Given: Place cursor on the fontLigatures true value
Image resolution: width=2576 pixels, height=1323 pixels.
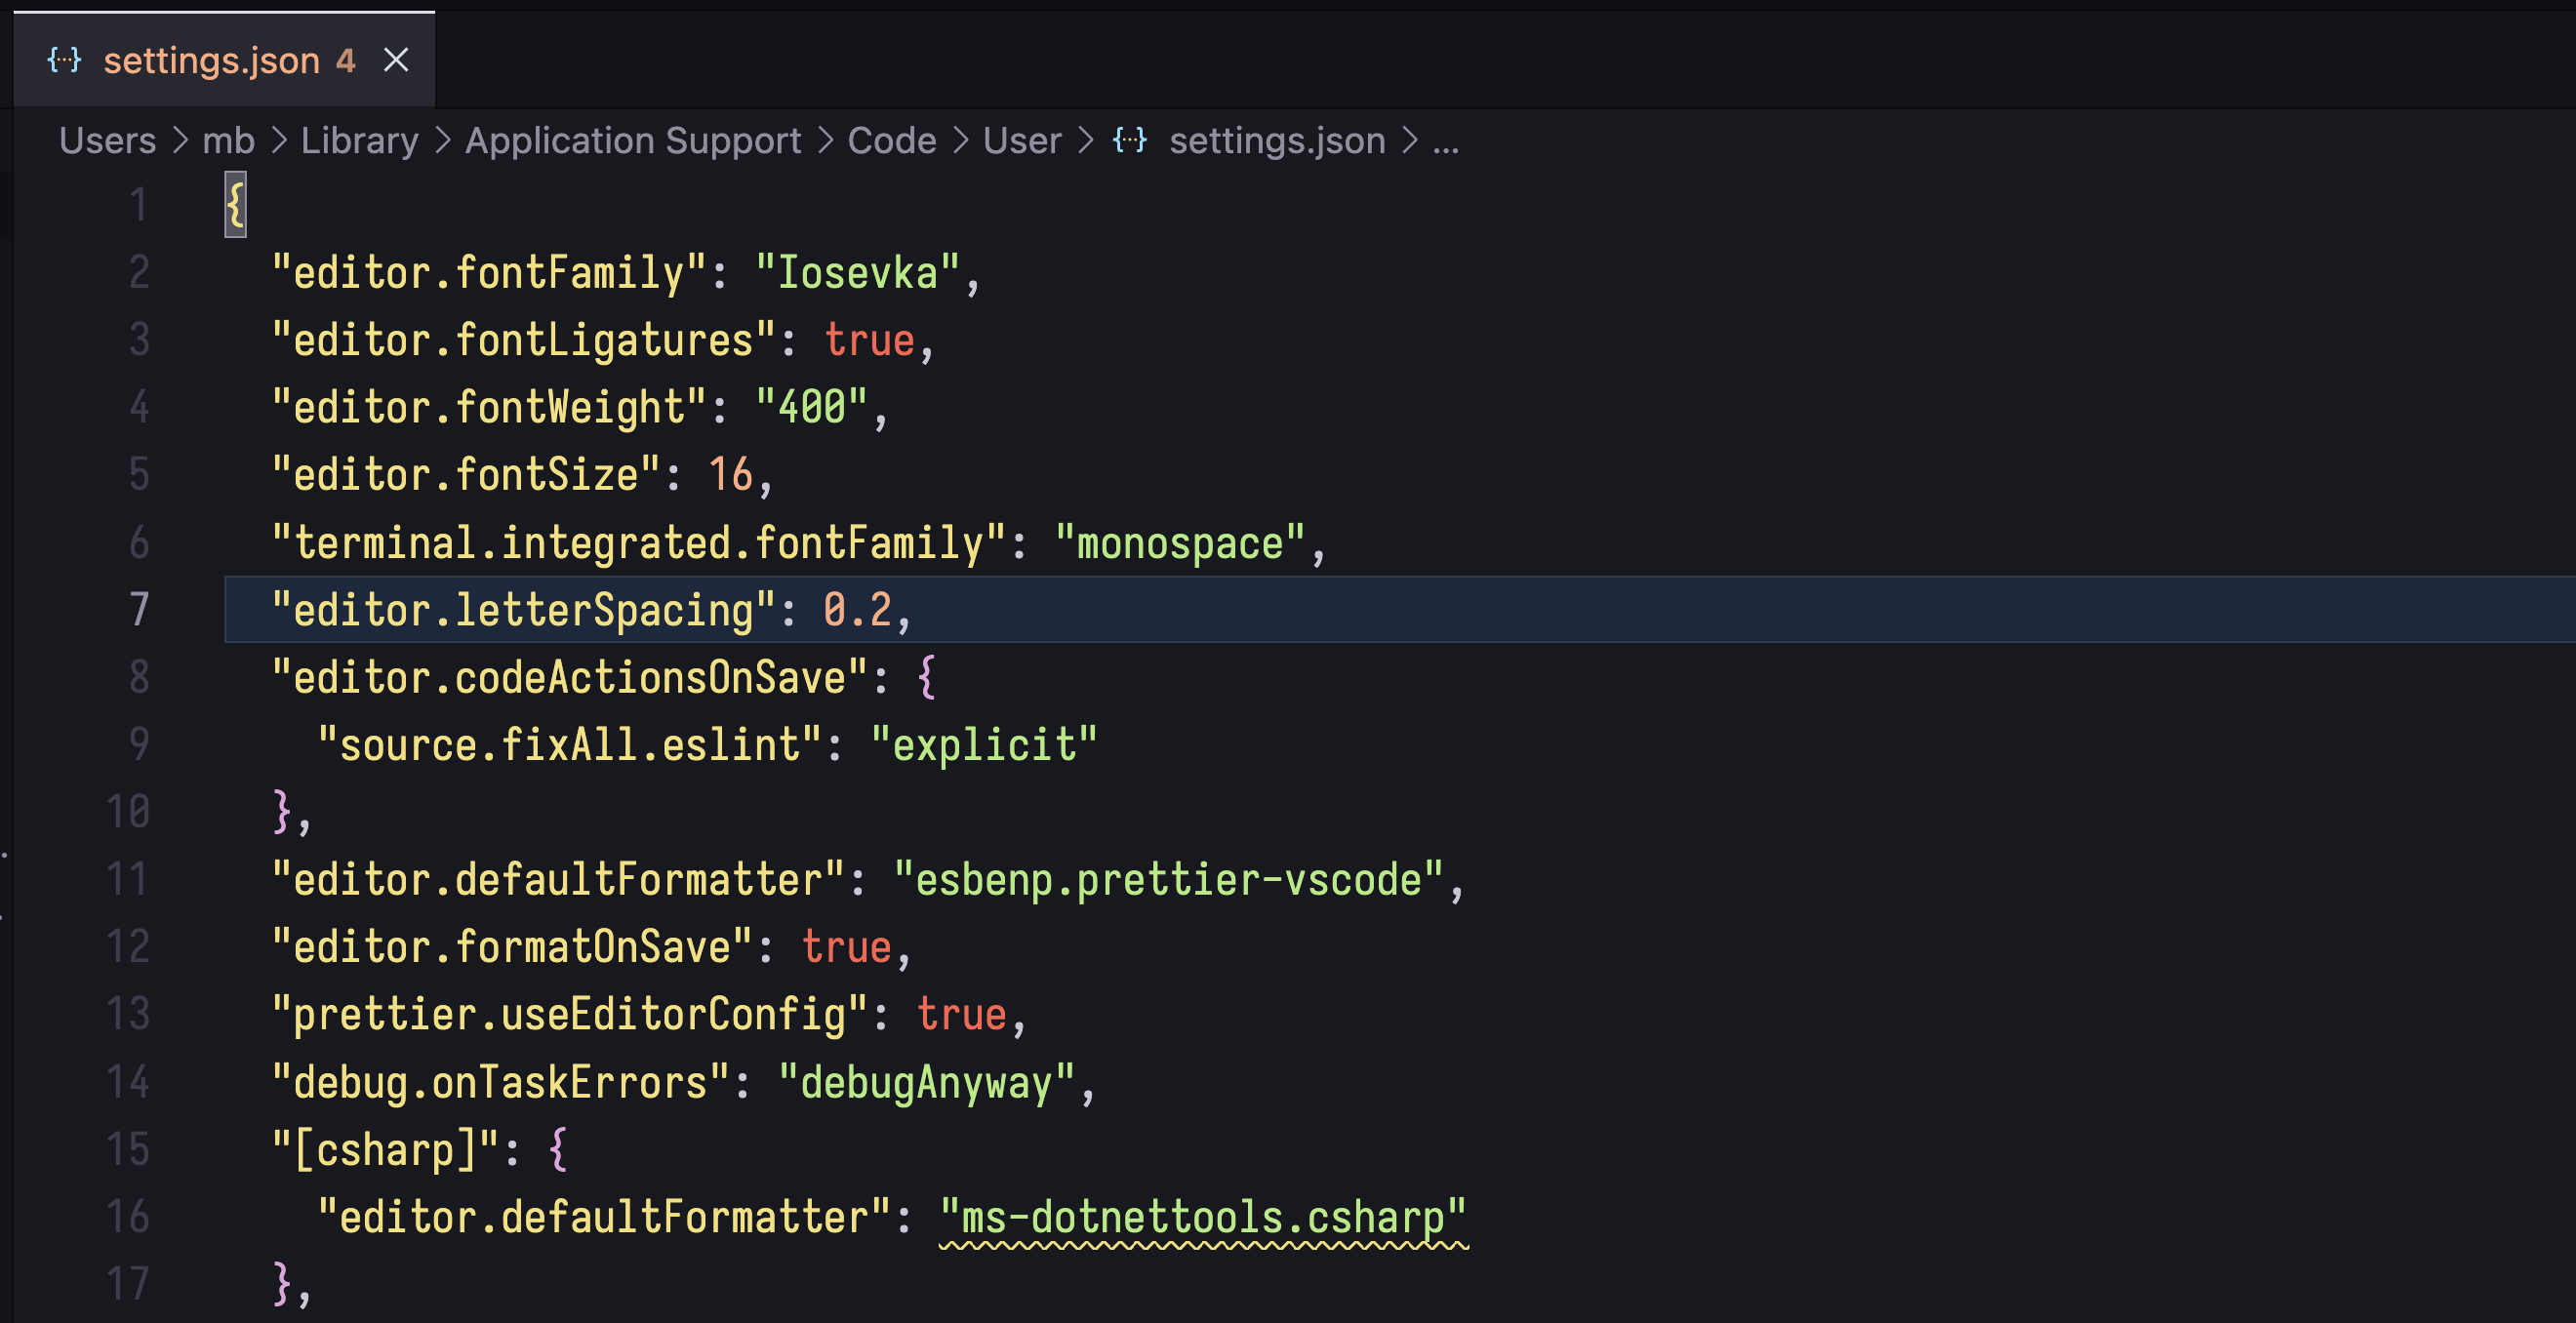Looking at the screenshot, I should coord(869,341).
